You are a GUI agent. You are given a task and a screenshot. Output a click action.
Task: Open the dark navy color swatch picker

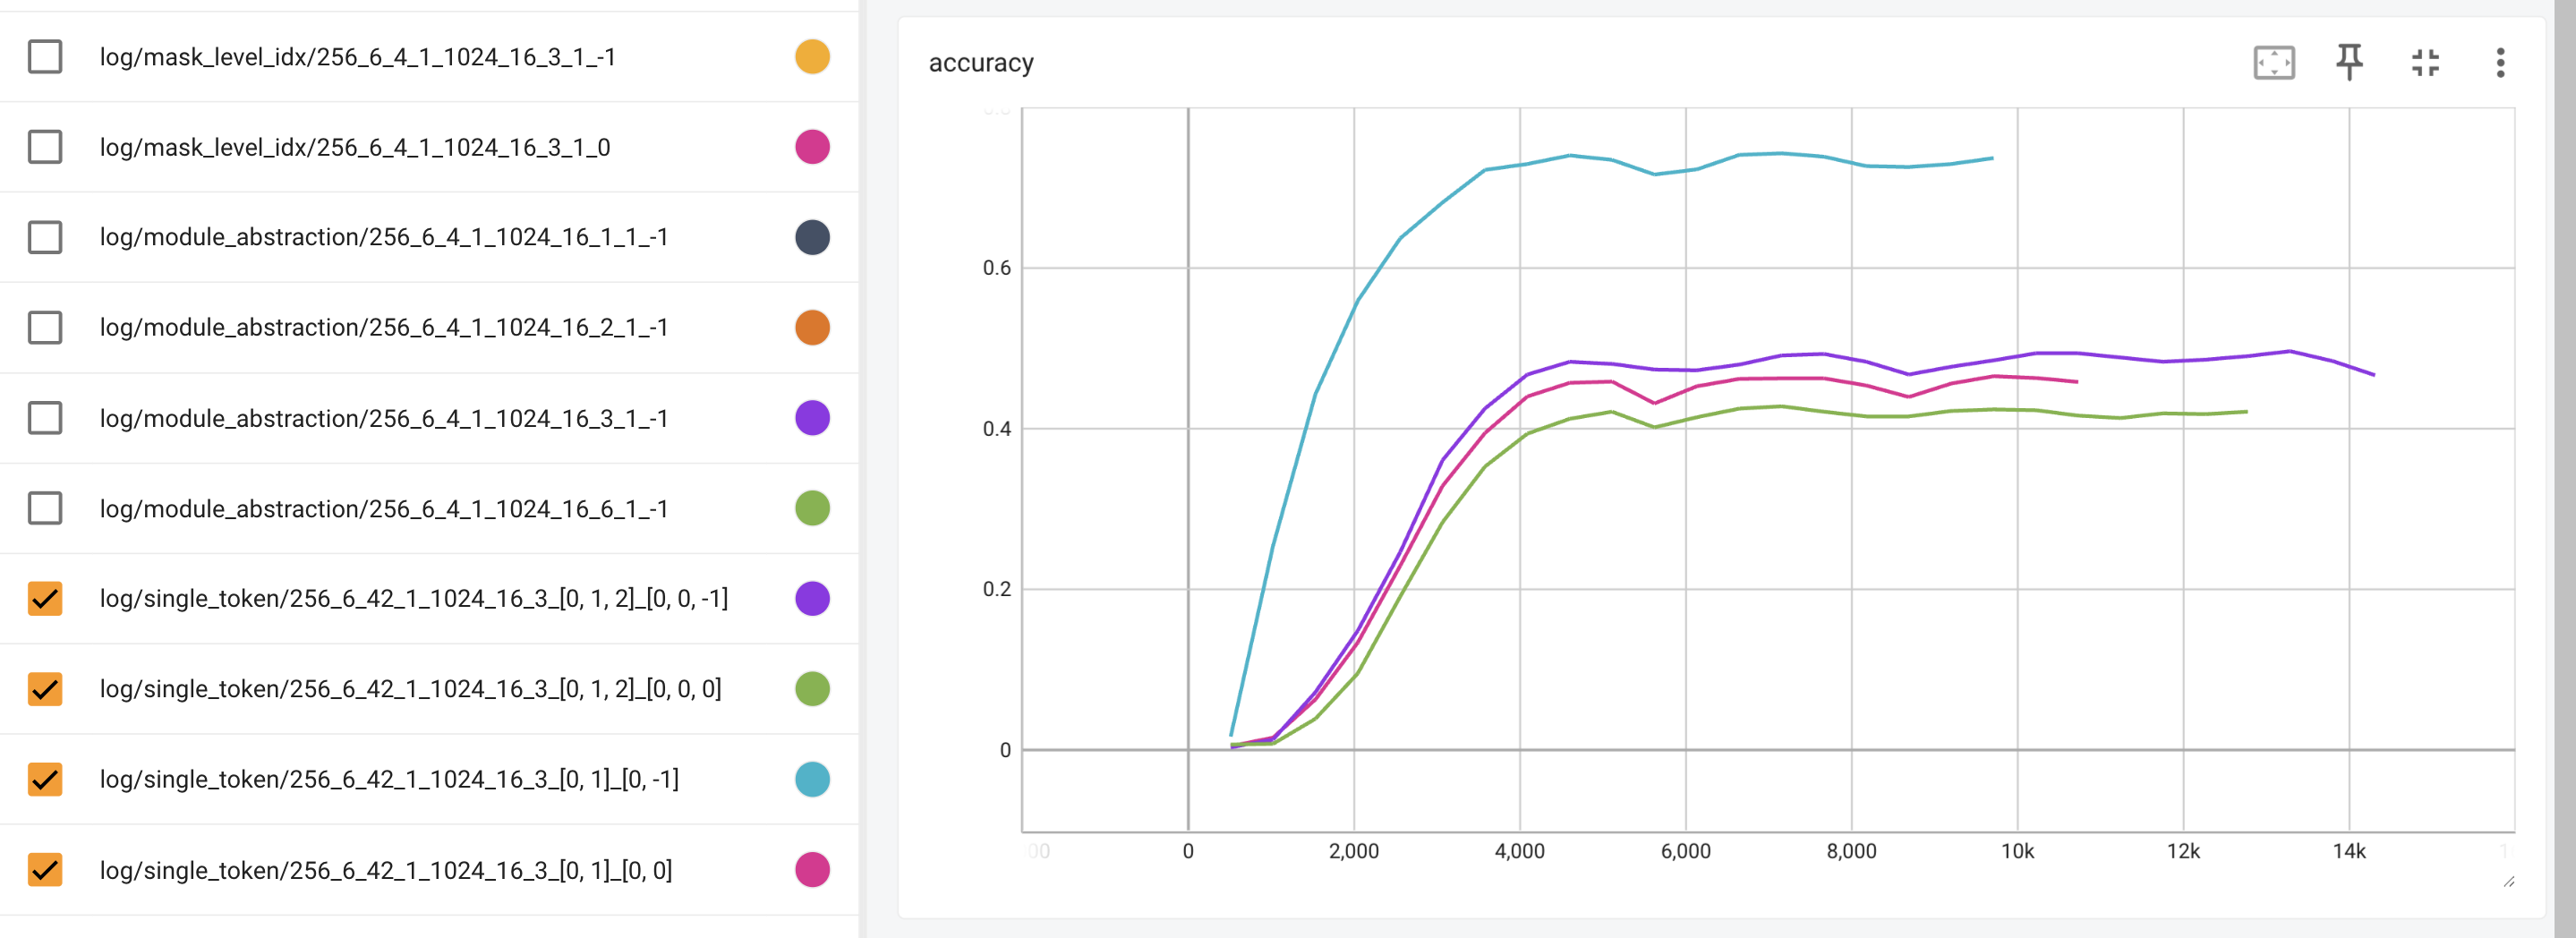812,237
